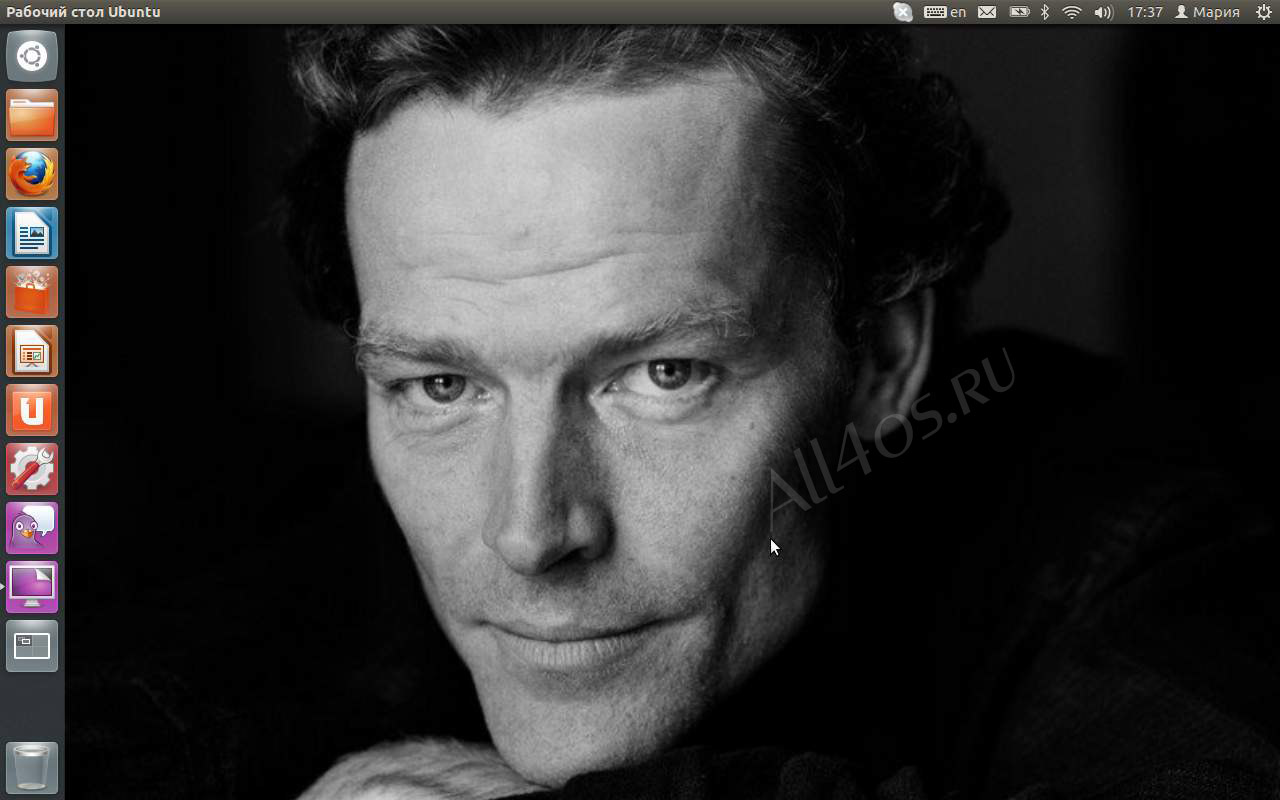Open the Trash at launcher bottom
The image size is (1280, 800).
pyautogui.click(x=32, y=767)
